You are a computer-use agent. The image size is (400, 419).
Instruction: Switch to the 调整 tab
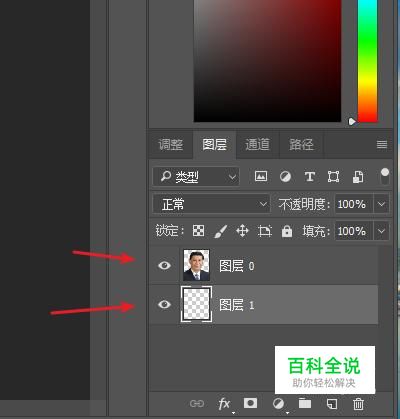[171, 145]
